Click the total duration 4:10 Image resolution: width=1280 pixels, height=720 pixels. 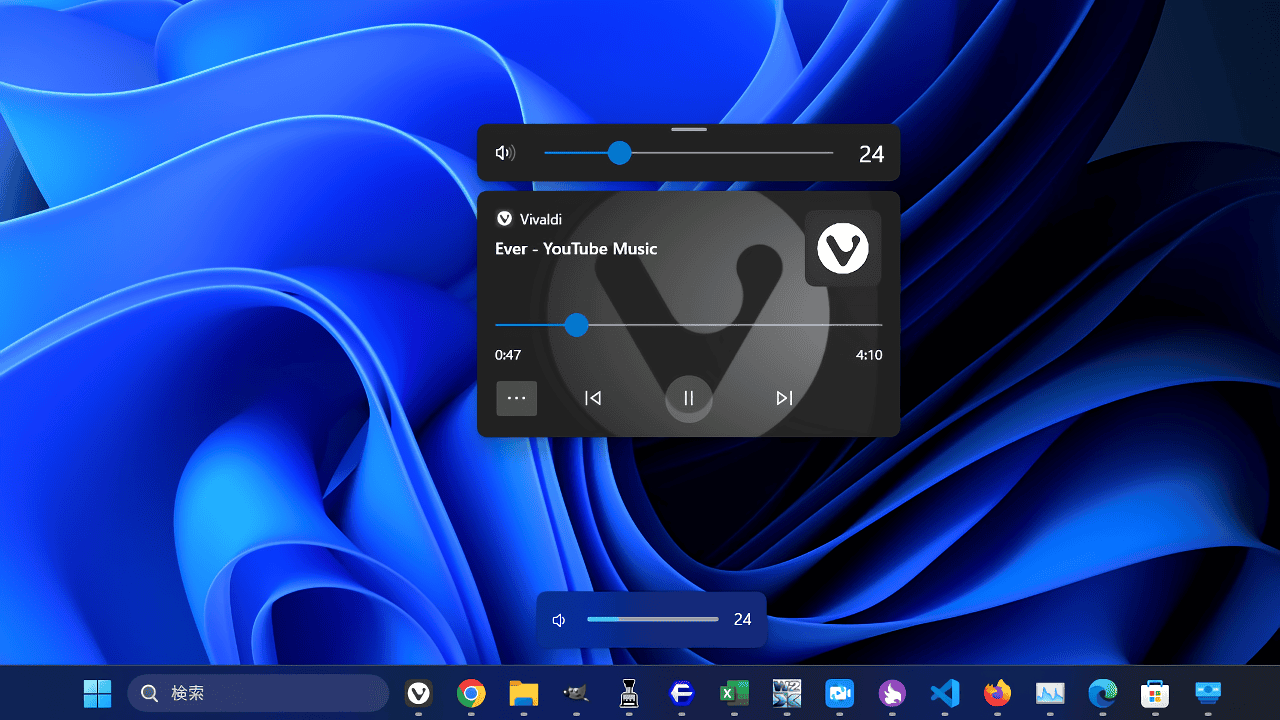(x=869, y=355)
